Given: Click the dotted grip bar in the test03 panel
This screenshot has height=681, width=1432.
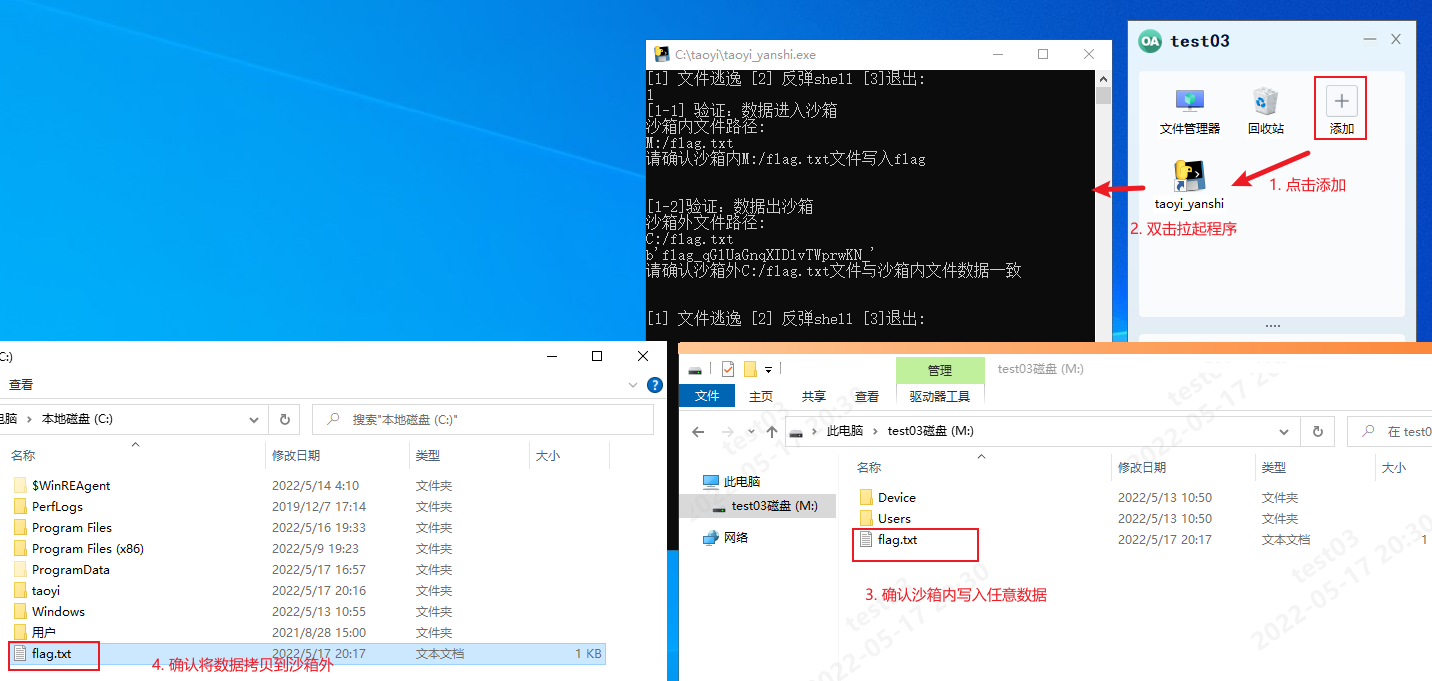Looking at the screenshot, I should tap(1272, 326).
